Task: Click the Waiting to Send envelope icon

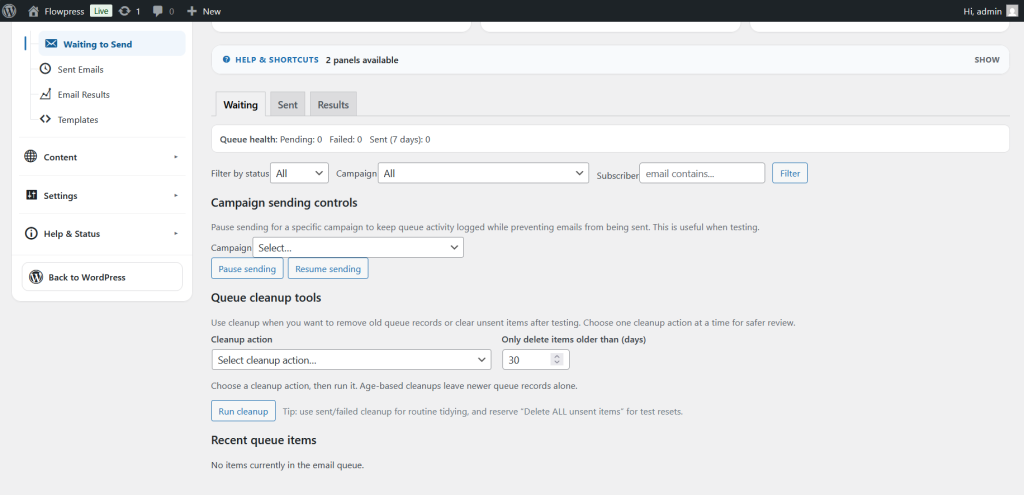Action: (x=51, y=44)
